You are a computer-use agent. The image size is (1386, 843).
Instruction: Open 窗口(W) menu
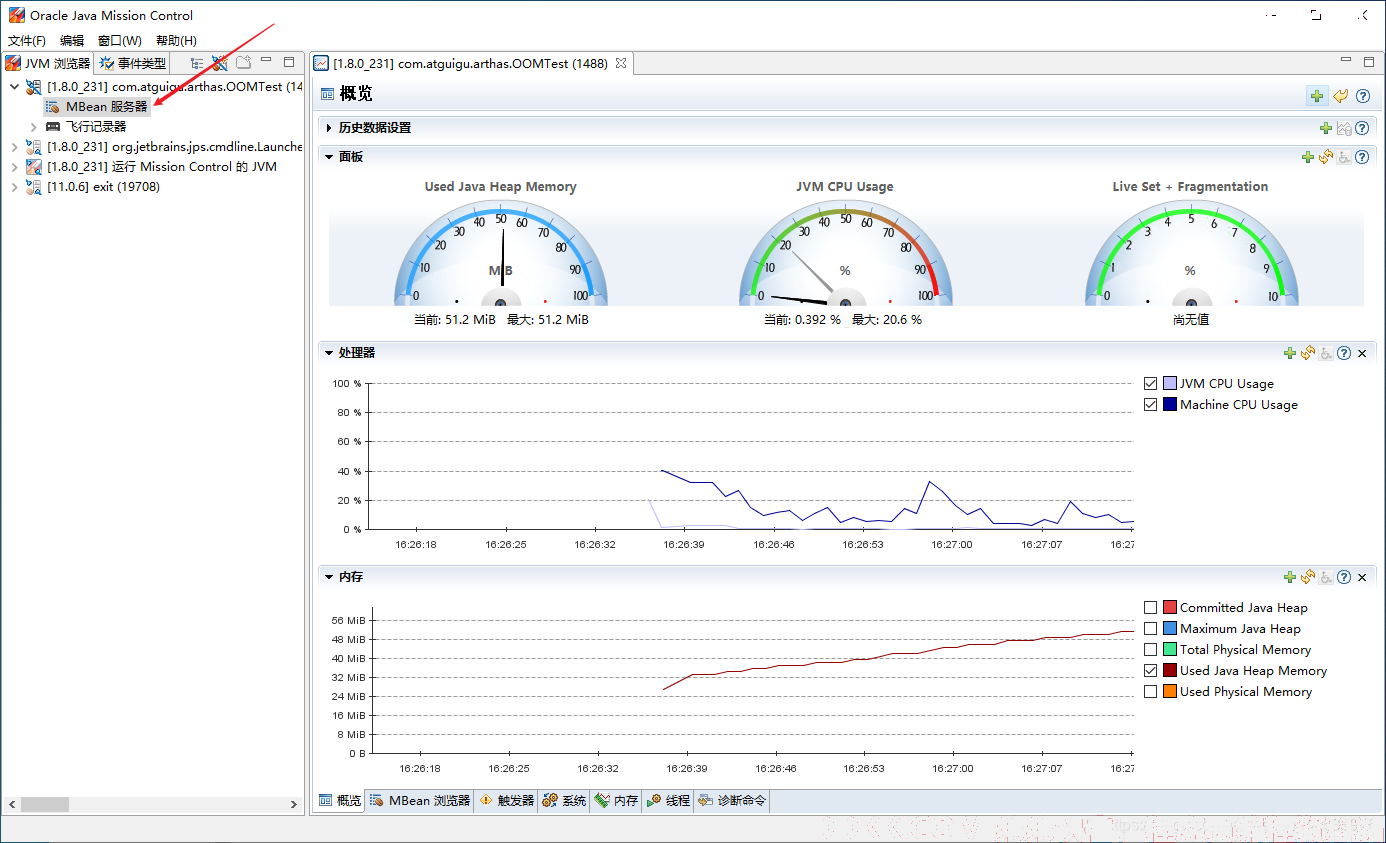tap(120, 40)
